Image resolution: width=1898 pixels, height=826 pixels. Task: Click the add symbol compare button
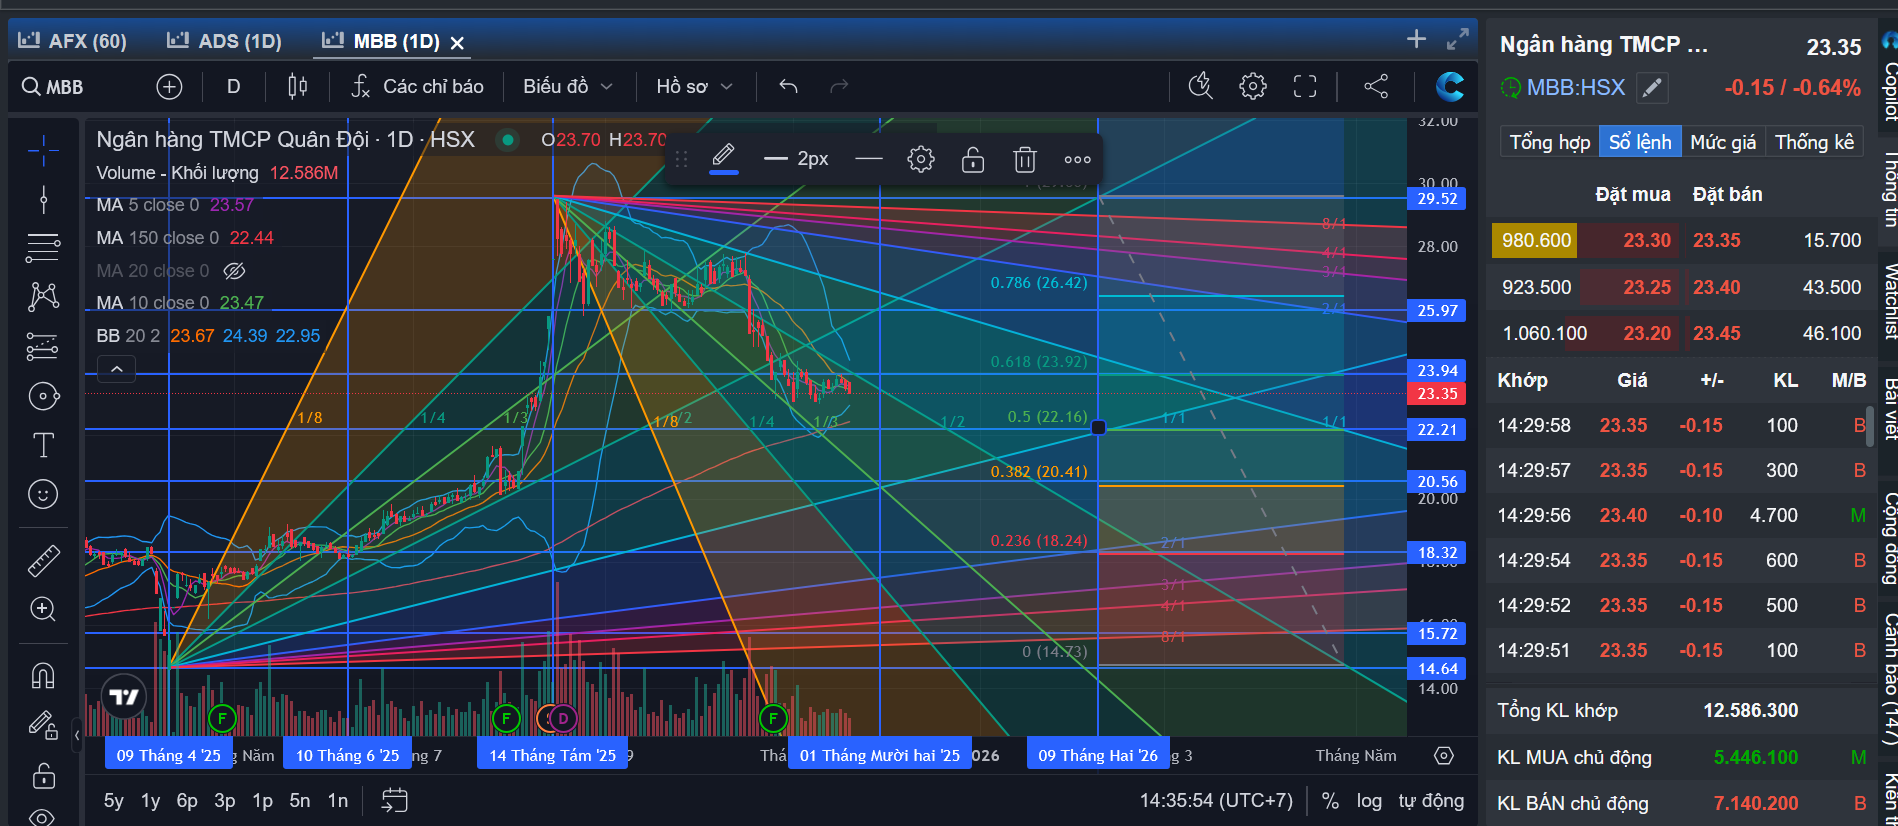(169, 87)
